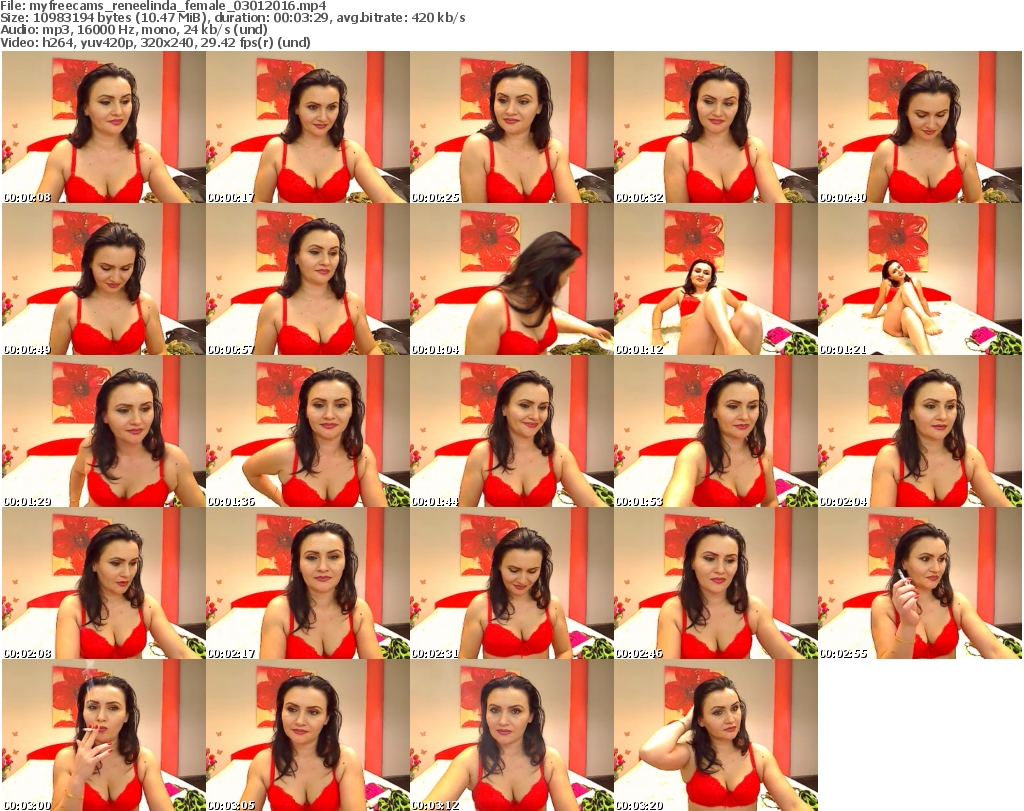Select the thumbnail timestamped 00:01:44

click(x=512, y=431)
